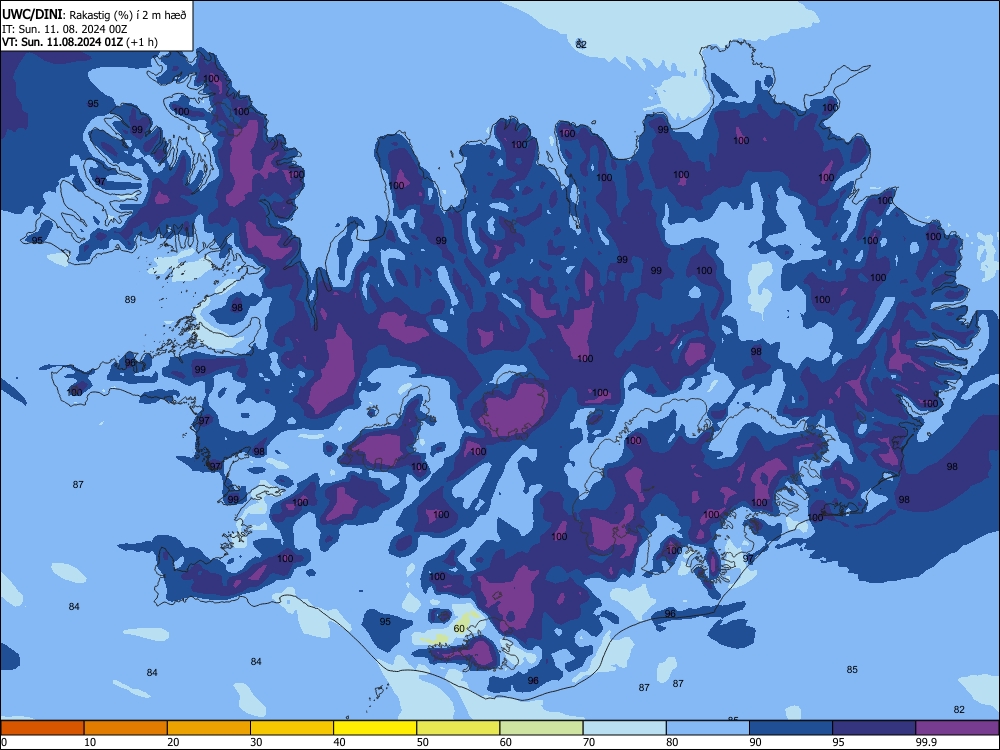
Task: Click the "99.9" legend tick label
Action: 926,742
